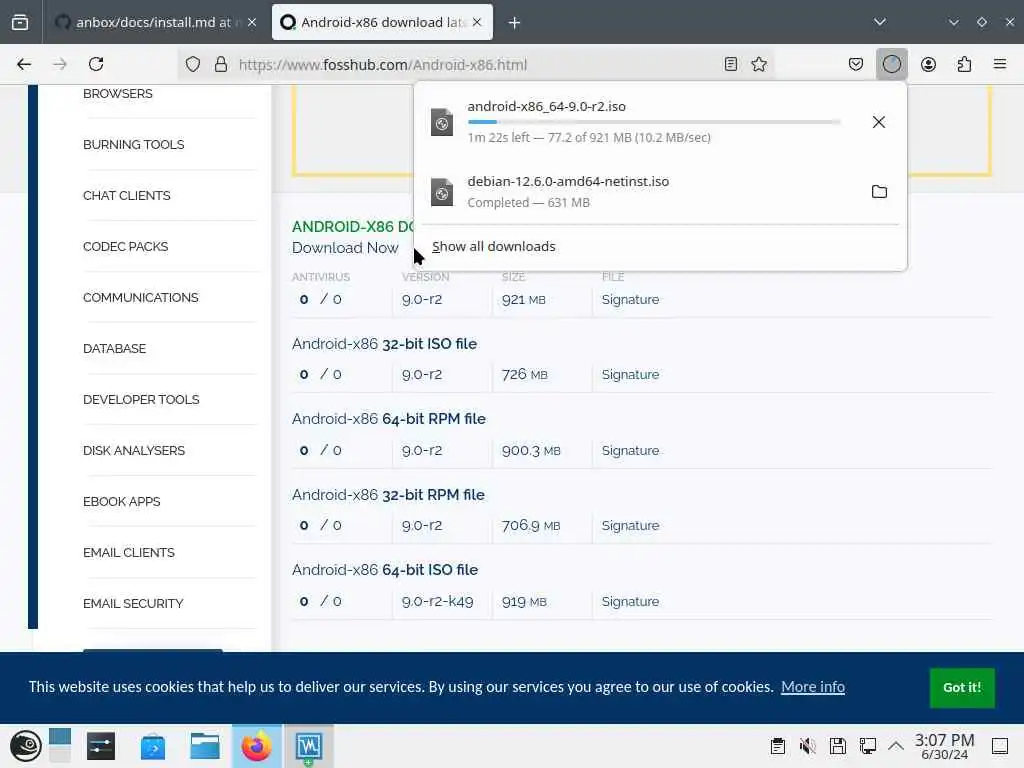
Task: Close the anbox/docs/install.md tab
Action: (252, 22)
